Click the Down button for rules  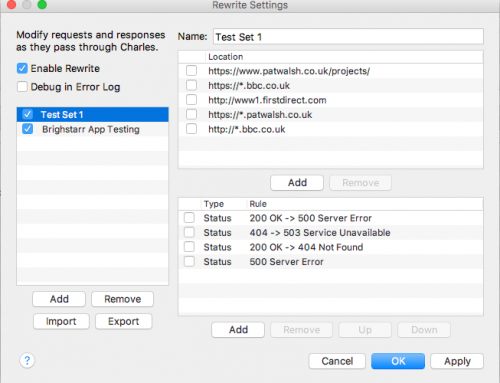[x=424, y=330]
